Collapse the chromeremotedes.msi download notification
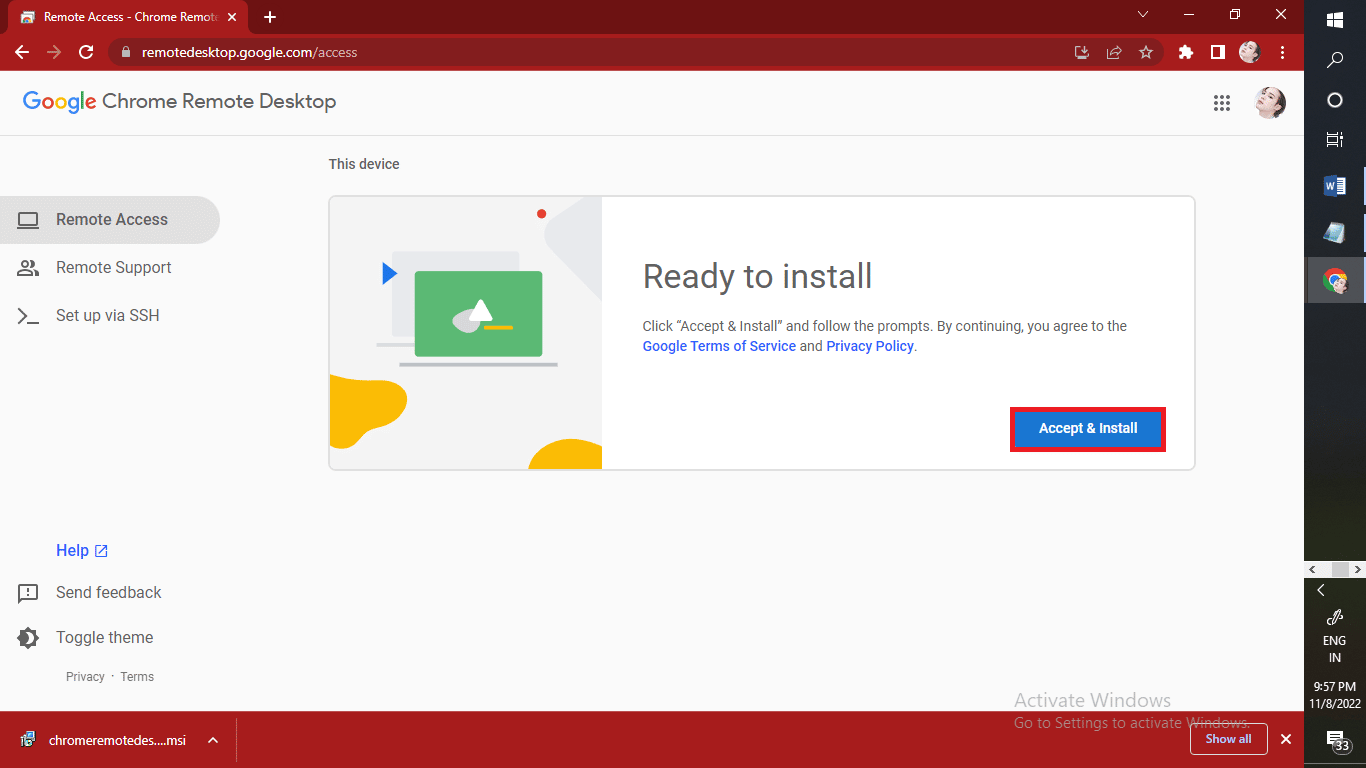Image resolution: width=1366 pixels, height=768 pixels. [211, 740]
